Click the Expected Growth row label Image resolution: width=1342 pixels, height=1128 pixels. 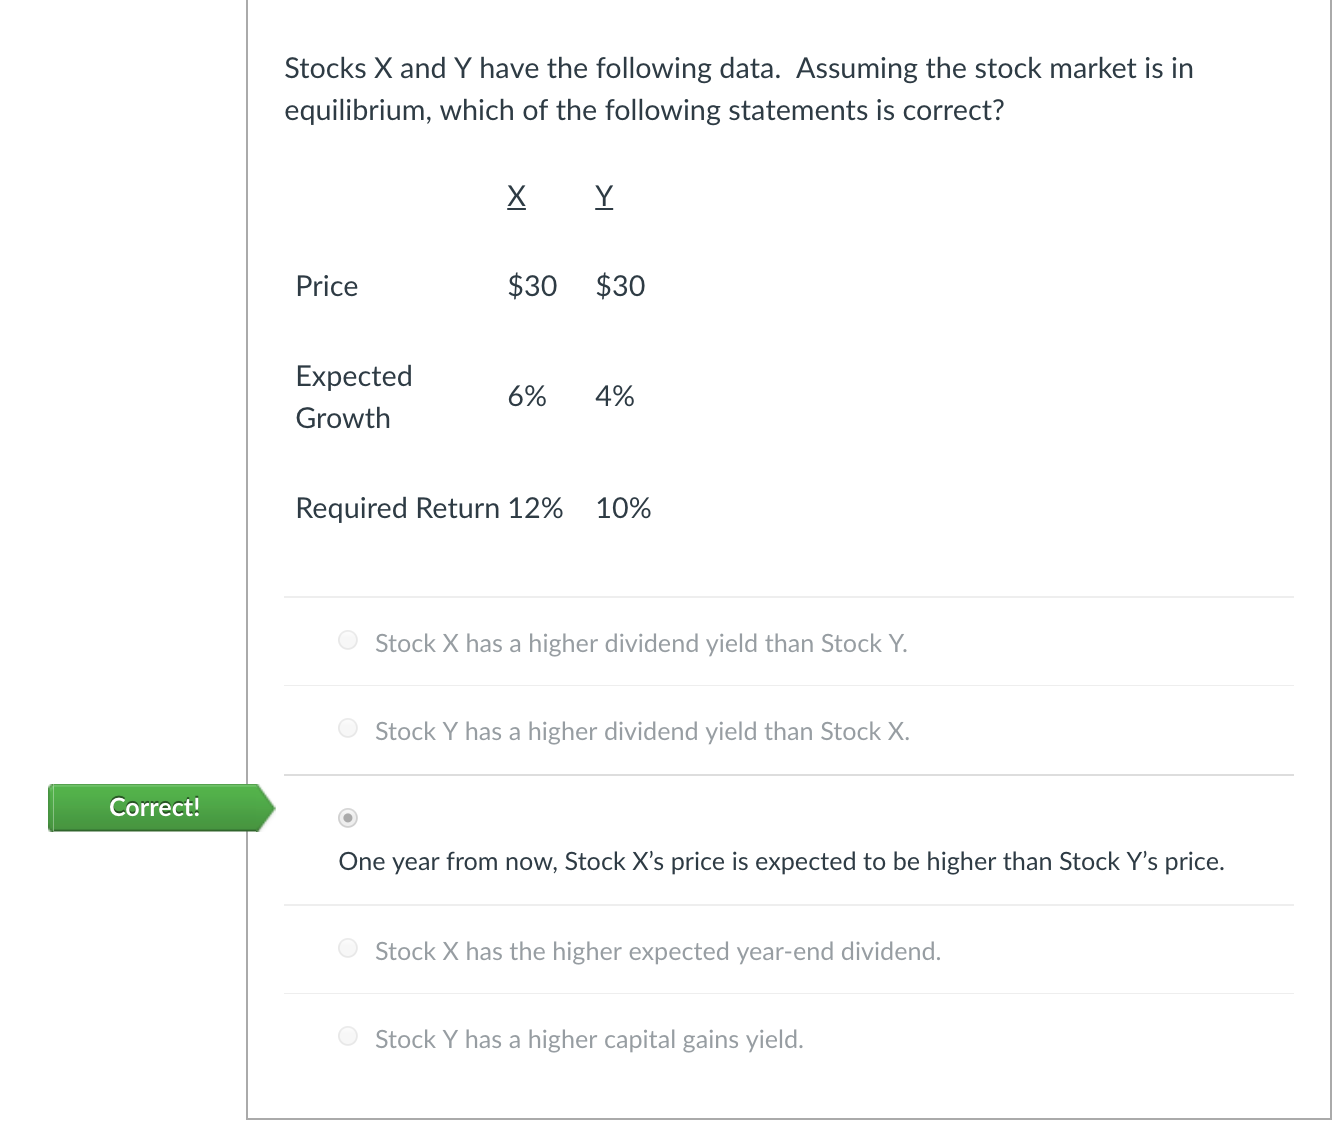(x=354, y=396)
